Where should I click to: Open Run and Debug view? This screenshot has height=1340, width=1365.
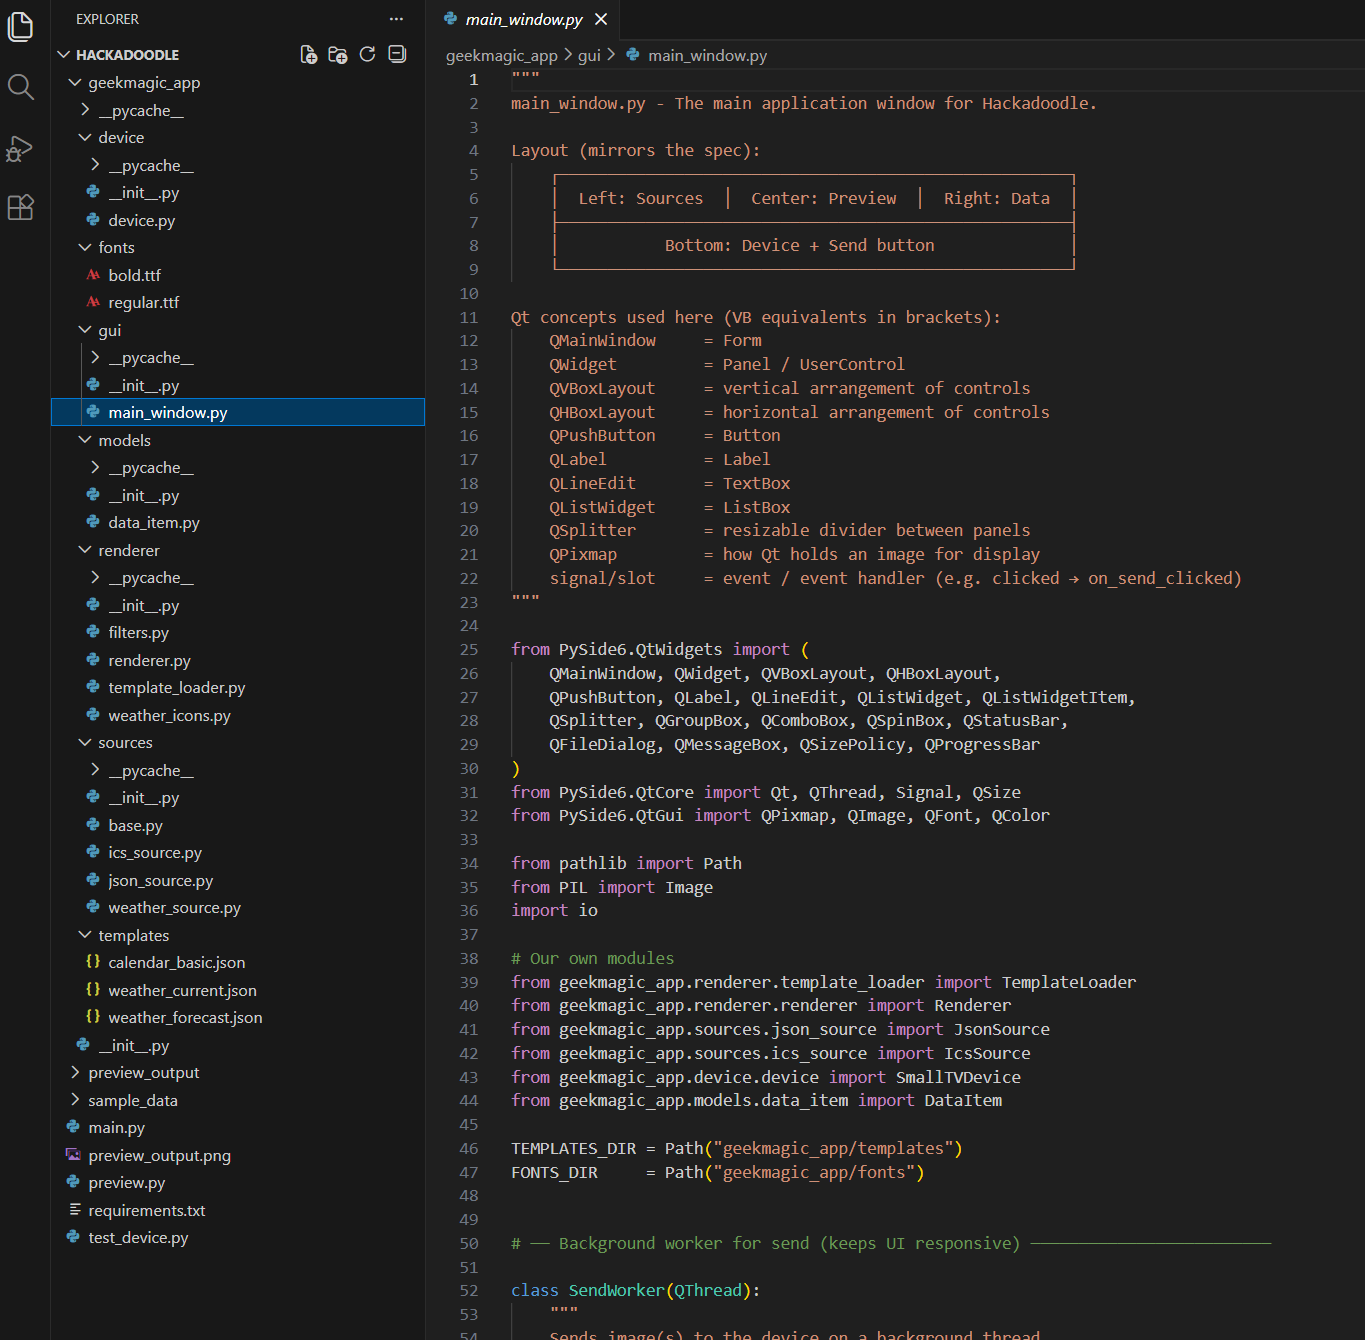point(20,148)
